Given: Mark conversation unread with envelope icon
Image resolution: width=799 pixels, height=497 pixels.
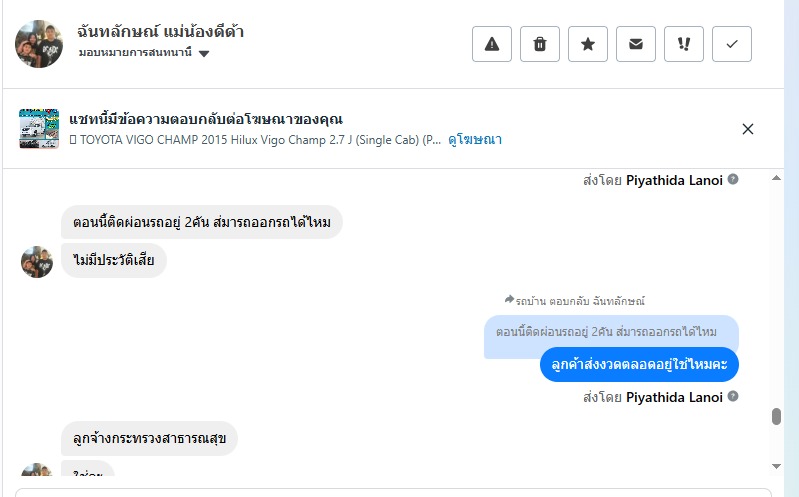Looking at the screenshot, I should click(x=636, y=44).
